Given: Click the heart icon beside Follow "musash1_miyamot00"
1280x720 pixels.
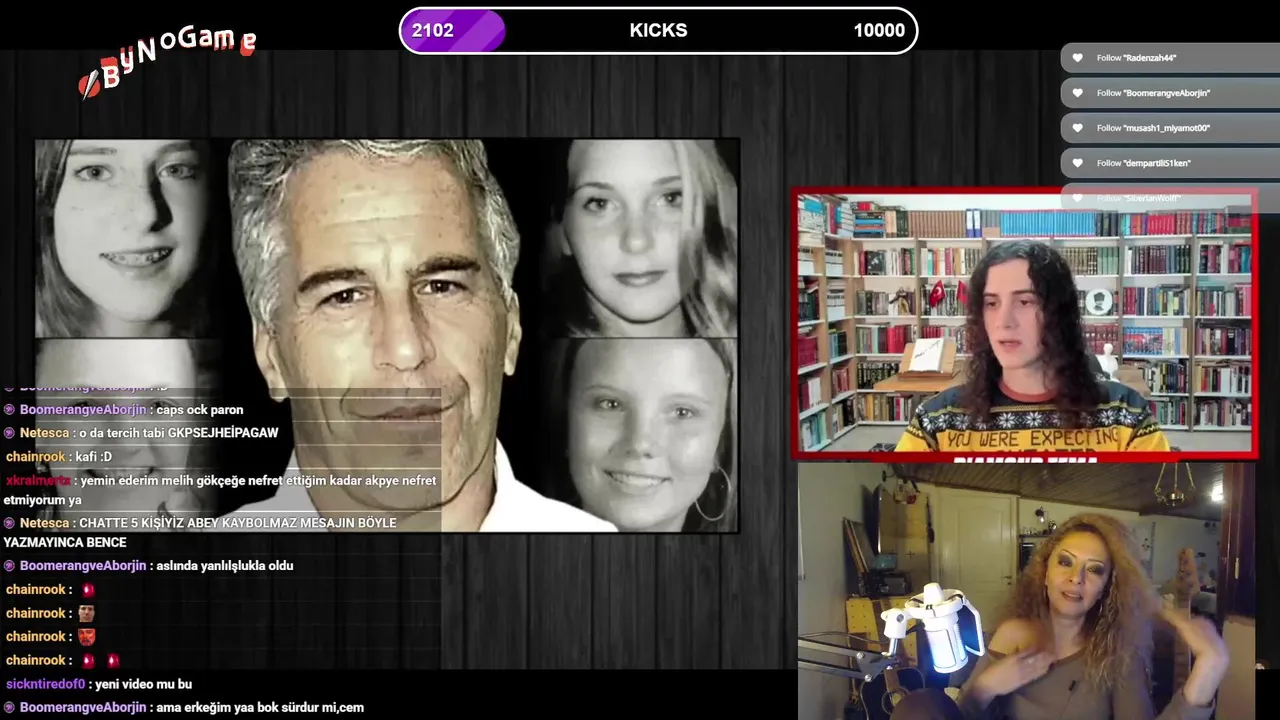Looking at the screenshot, I should [x=1077, y=128].
